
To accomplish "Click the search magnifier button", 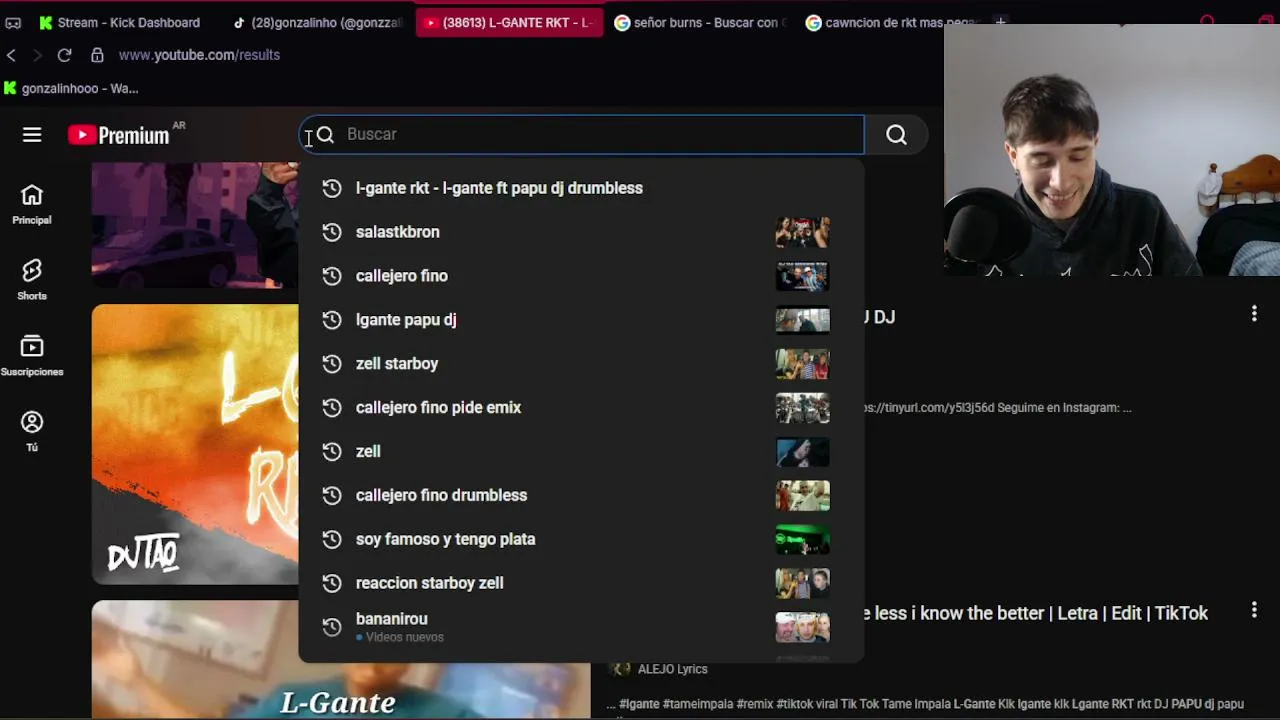I will click(x=896, y=135).
